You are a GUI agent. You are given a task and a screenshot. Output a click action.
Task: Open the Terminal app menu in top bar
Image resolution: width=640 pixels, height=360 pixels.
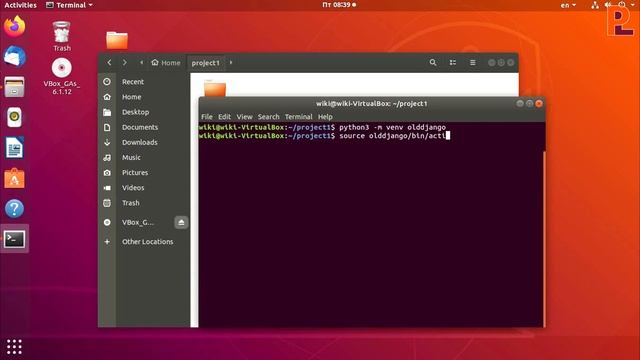69,5
